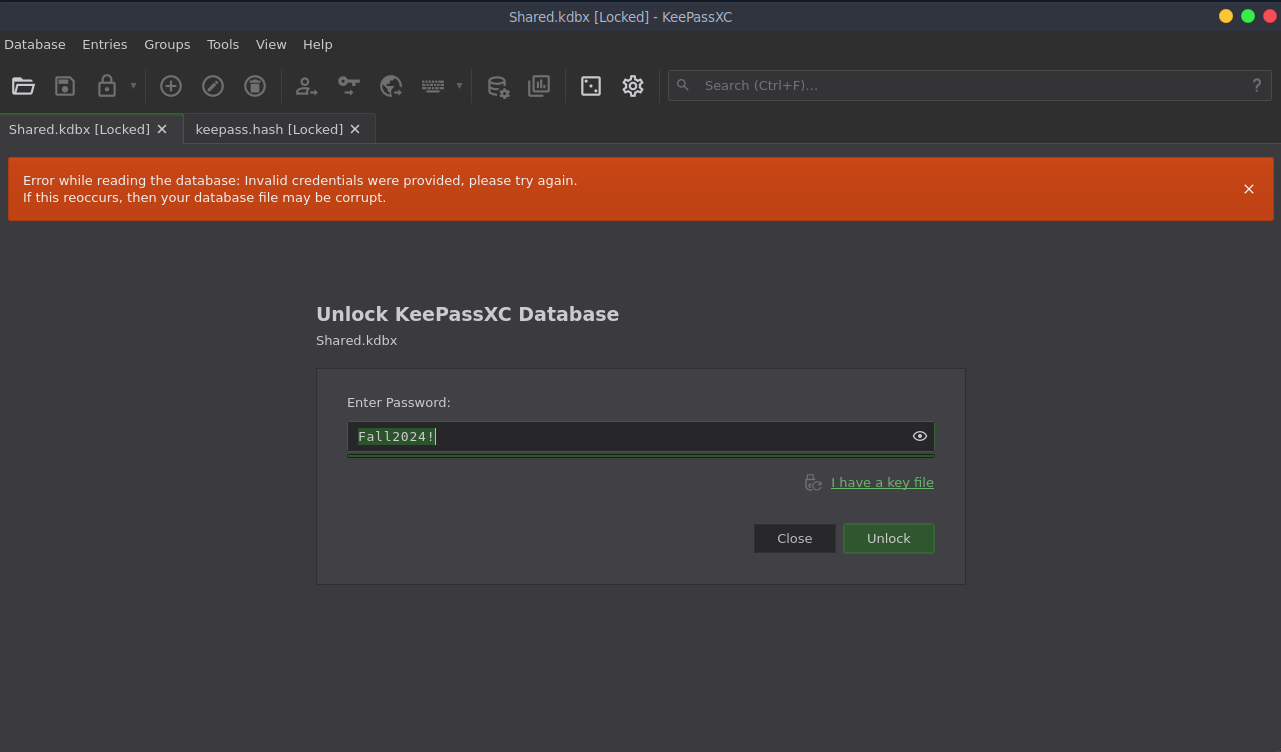Click the magnifier icon in the search bar

(x=683, y=85)
